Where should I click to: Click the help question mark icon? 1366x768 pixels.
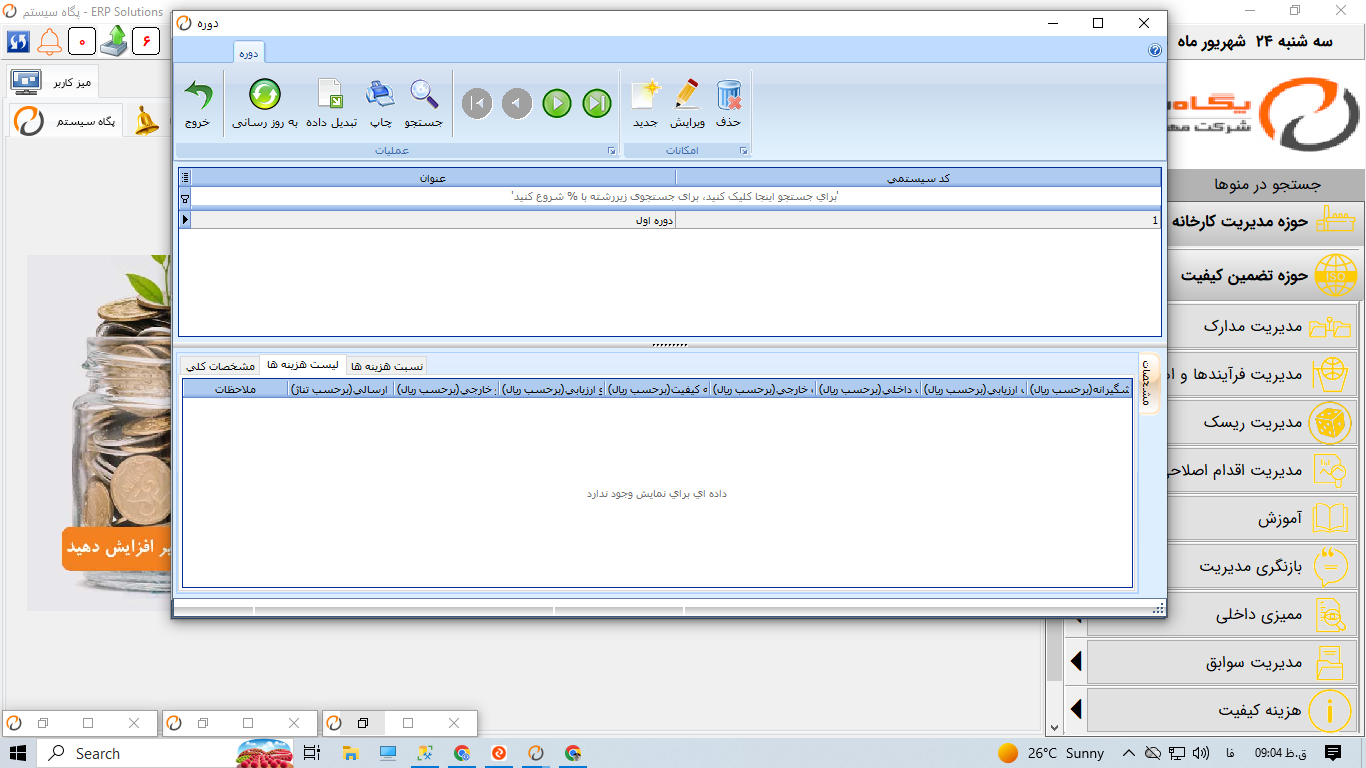coord(1155,50)
